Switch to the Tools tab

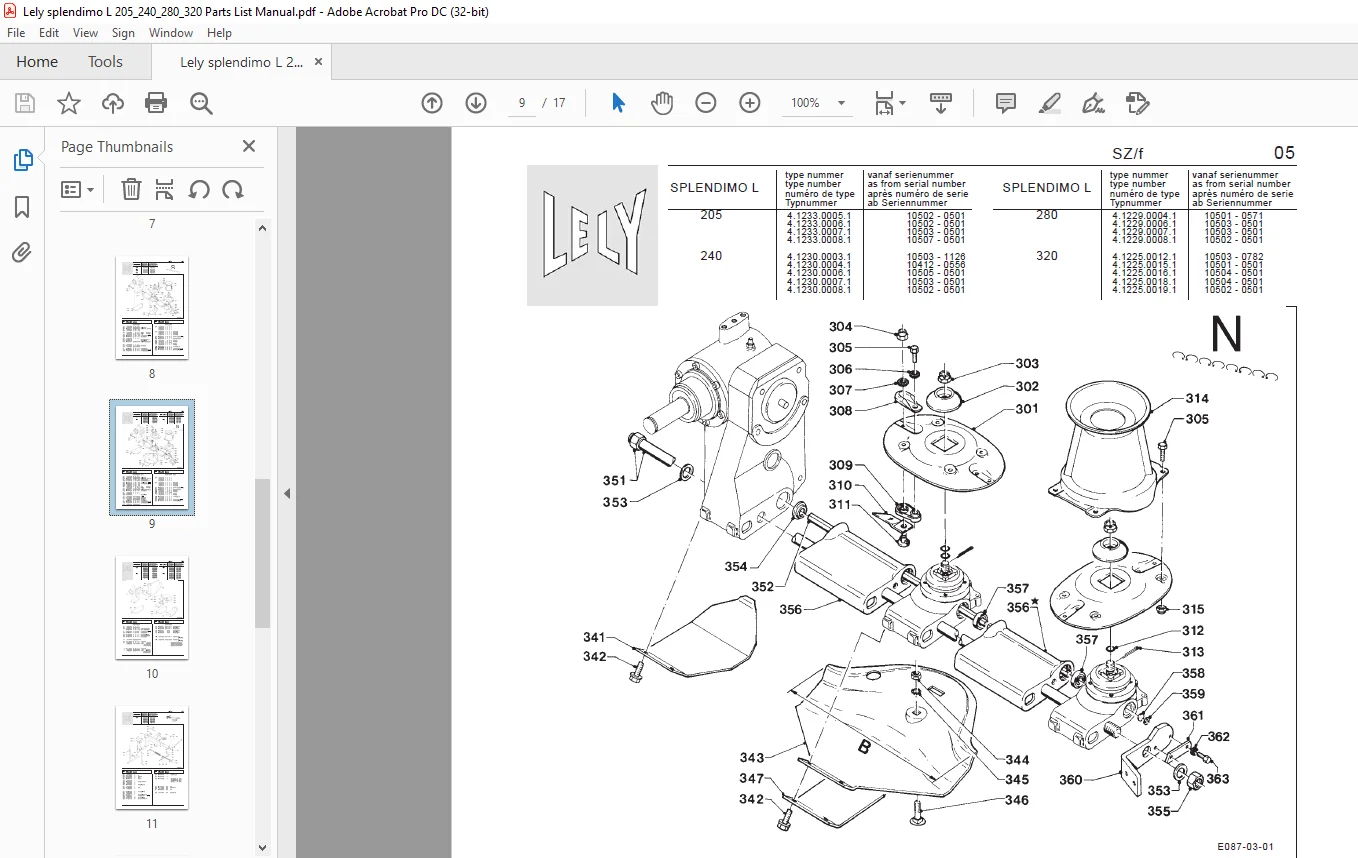(x=105, y=62)
